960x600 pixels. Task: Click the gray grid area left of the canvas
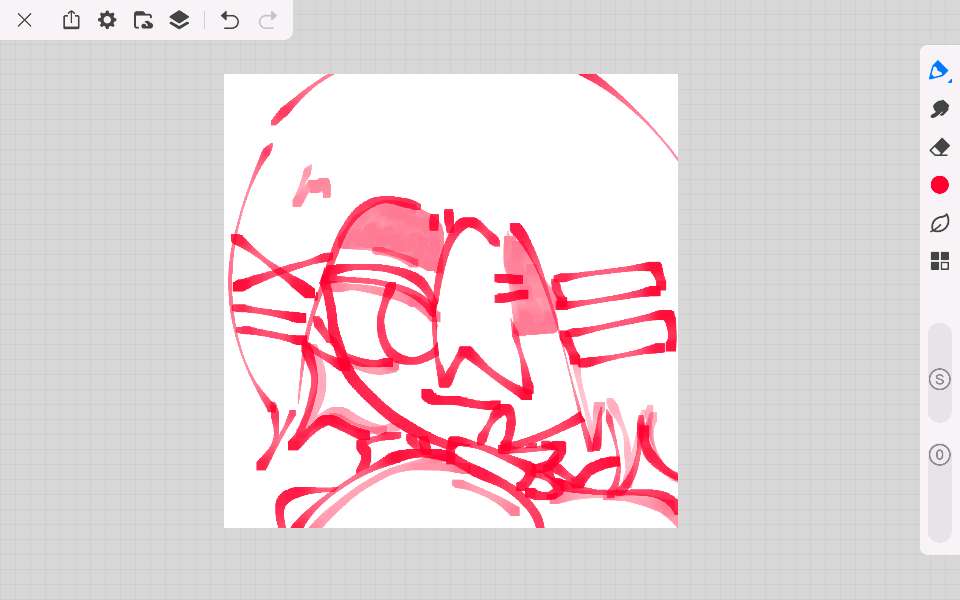pyautogui.click(x=110, y=300)
